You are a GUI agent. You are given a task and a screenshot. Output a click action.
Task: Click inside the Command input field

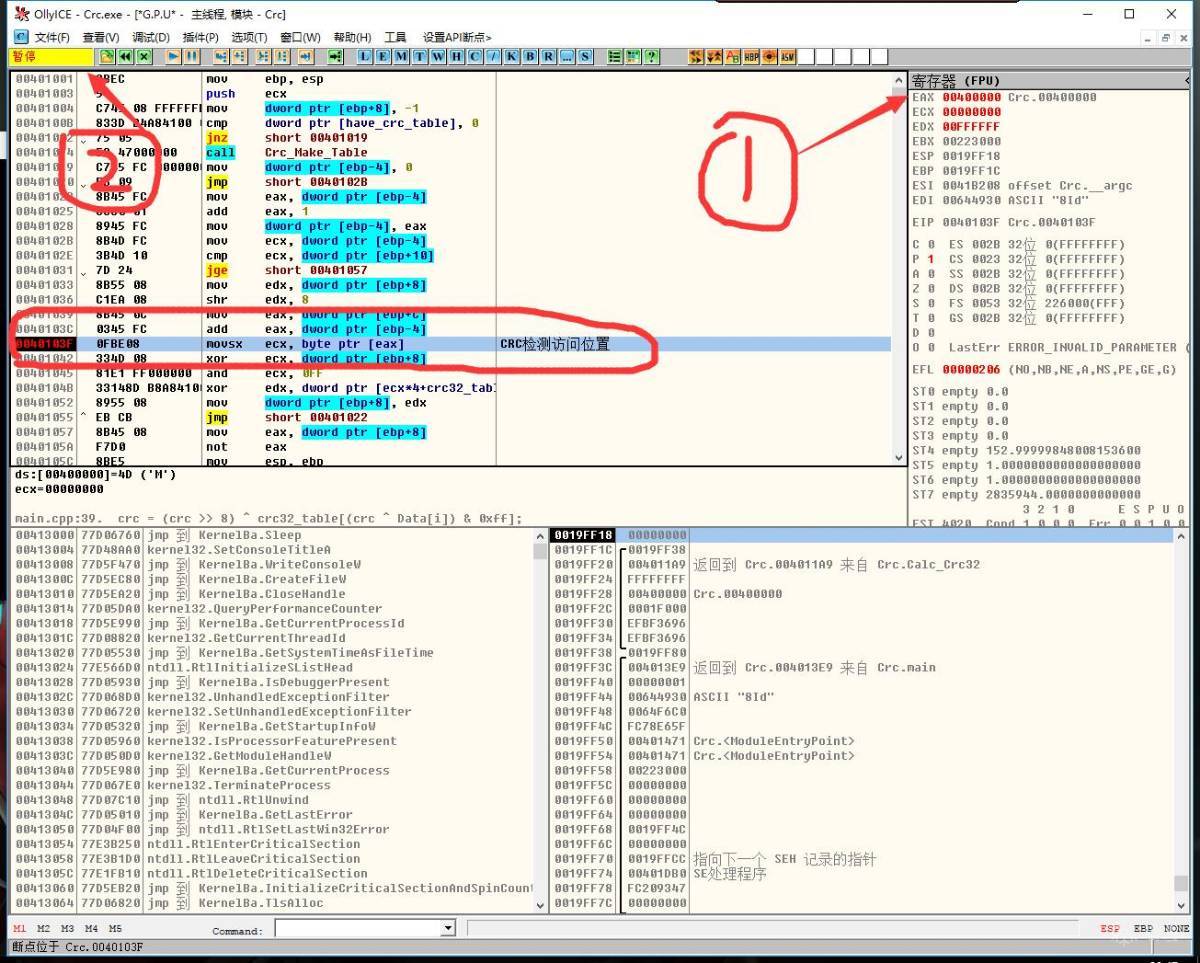coord(357,929)
